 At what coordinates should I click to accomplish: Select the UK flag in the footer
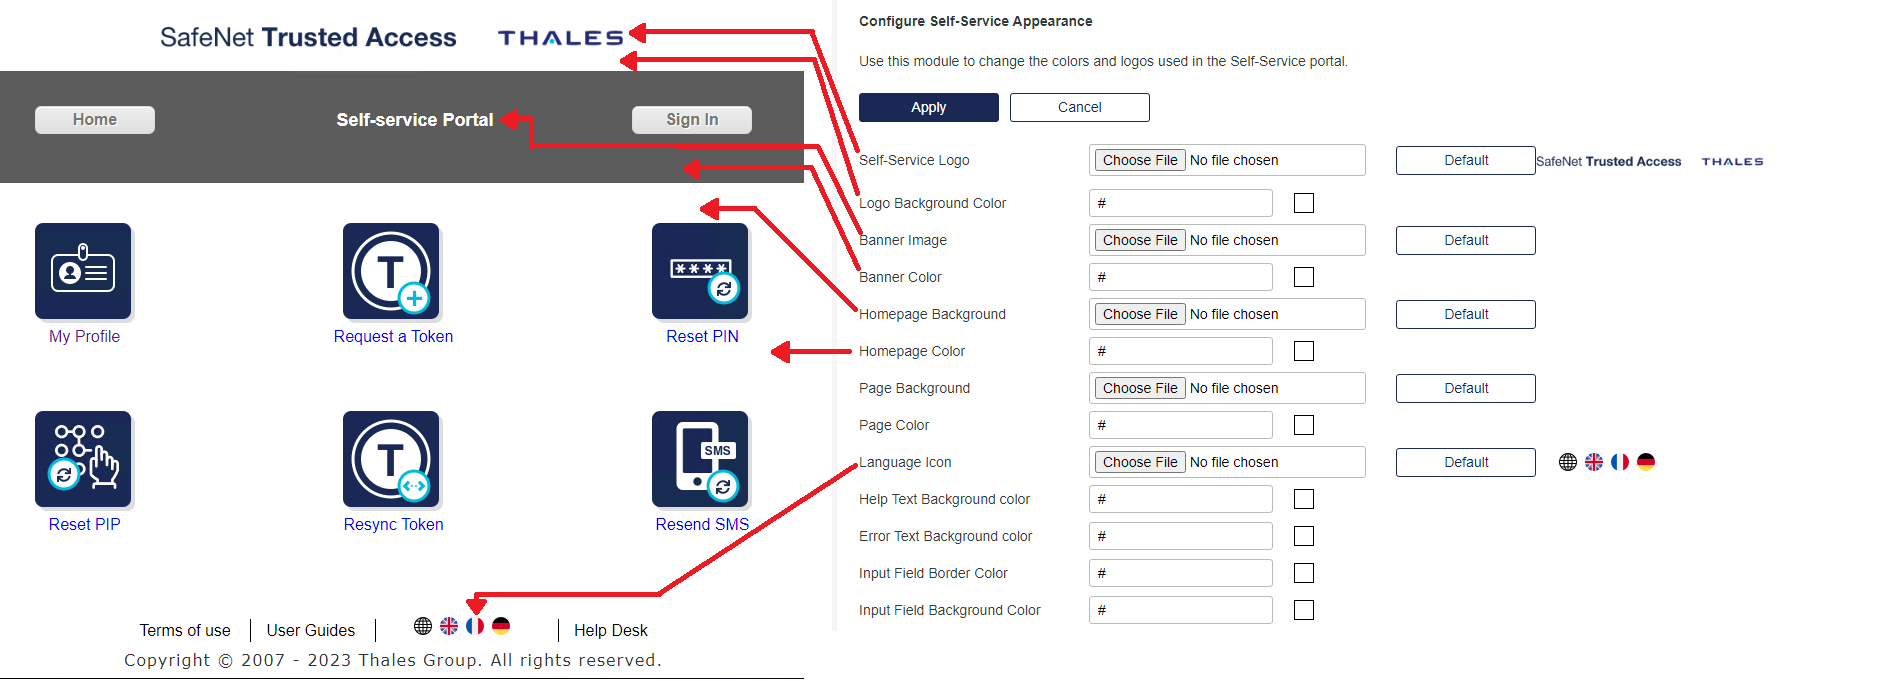point(449,626)
